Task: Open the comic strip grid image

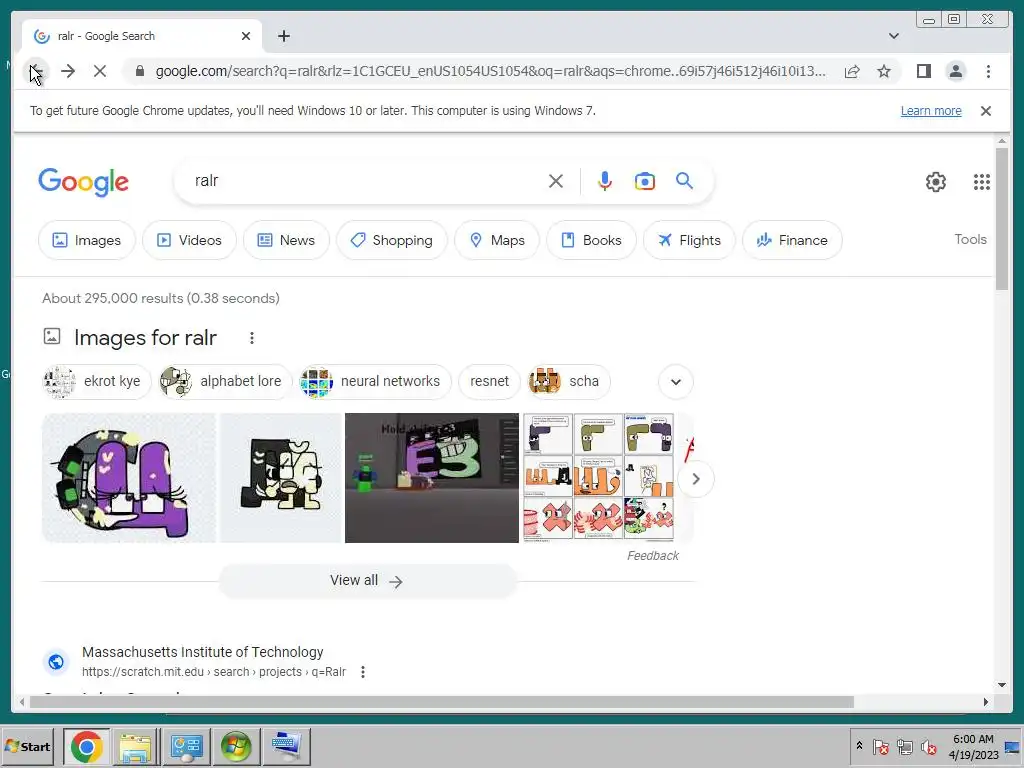Action: click(598, 478)
